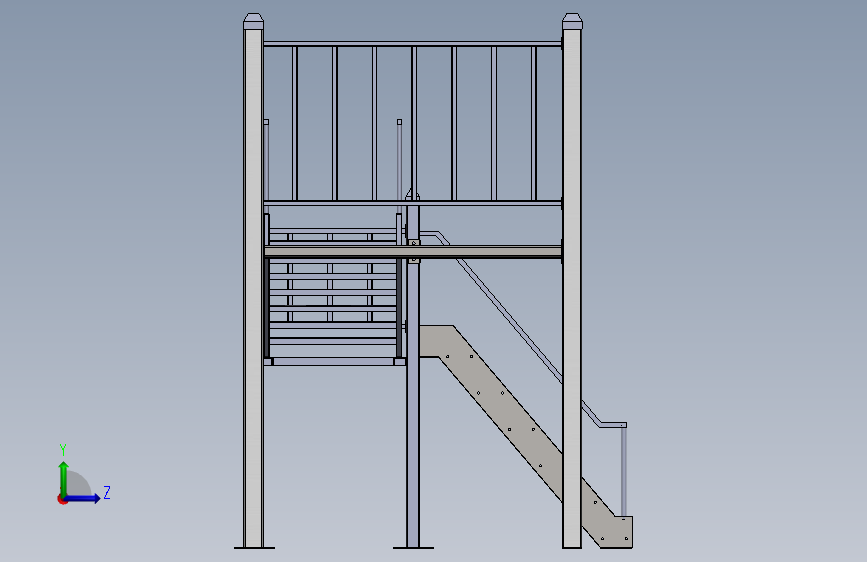Image resolution: width=867 pixels, height=562 pixels.
Task: Click the Y label of the triad
Action: point(63,450)
